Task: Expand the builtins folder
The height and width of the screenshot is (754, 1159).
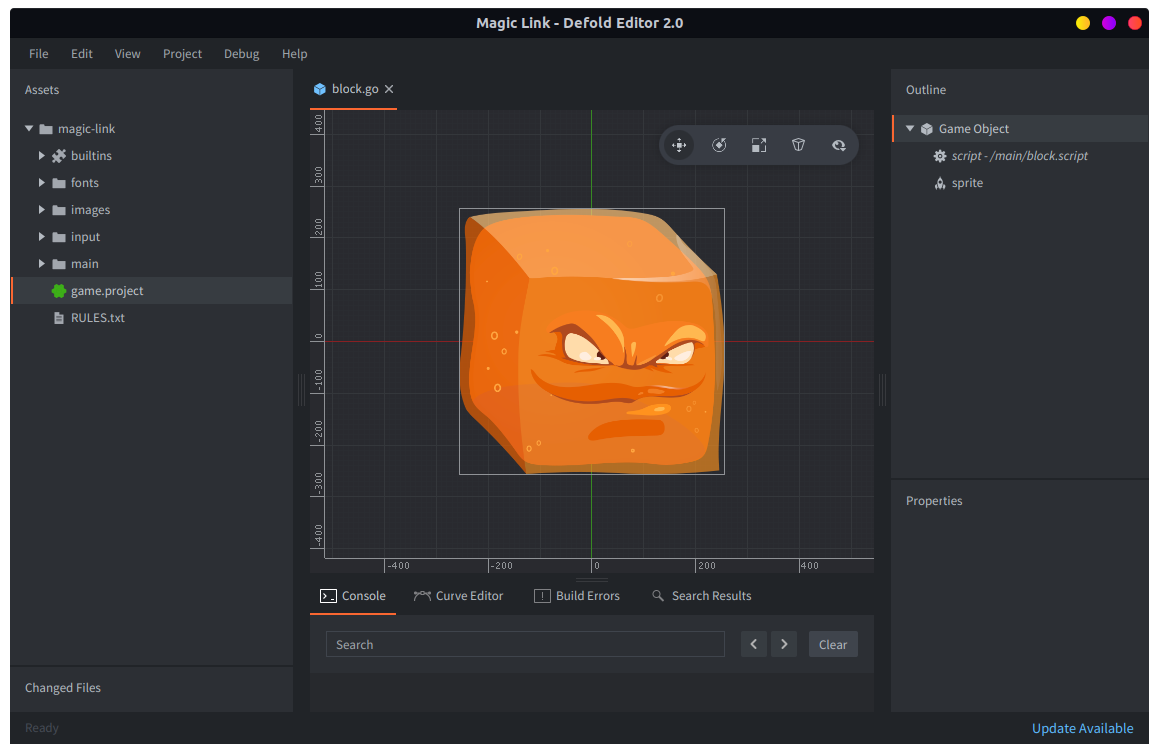Action: [x=42, y=156]
